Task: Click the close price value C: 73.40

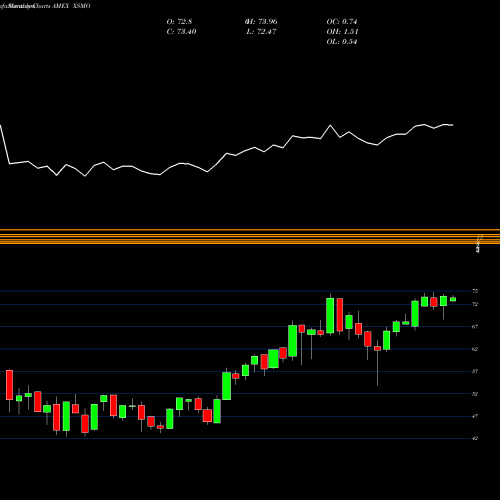Action: (181, 32)
